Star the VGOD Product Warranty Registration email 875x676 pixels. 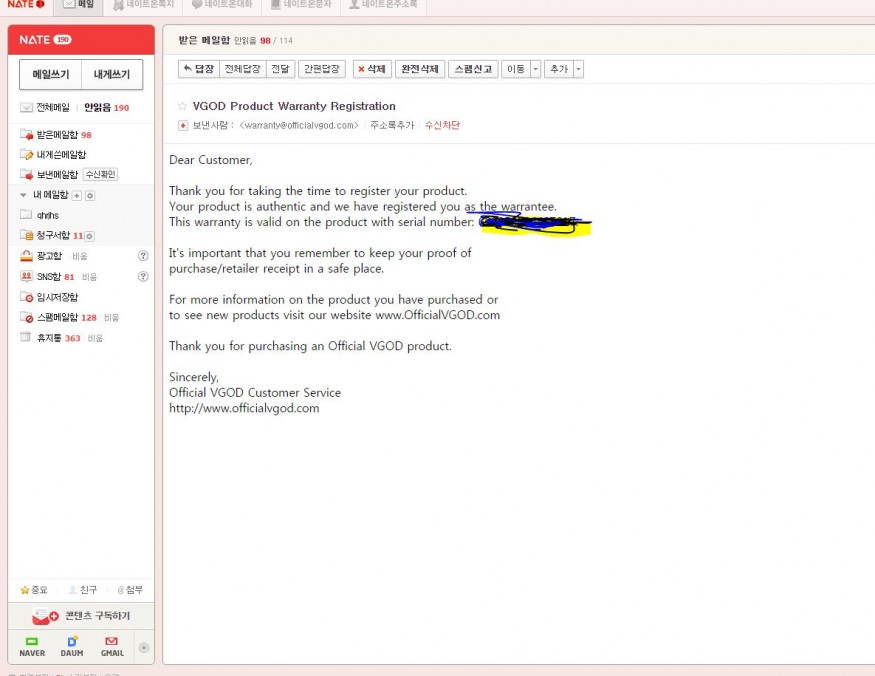(x=182, y=106)
